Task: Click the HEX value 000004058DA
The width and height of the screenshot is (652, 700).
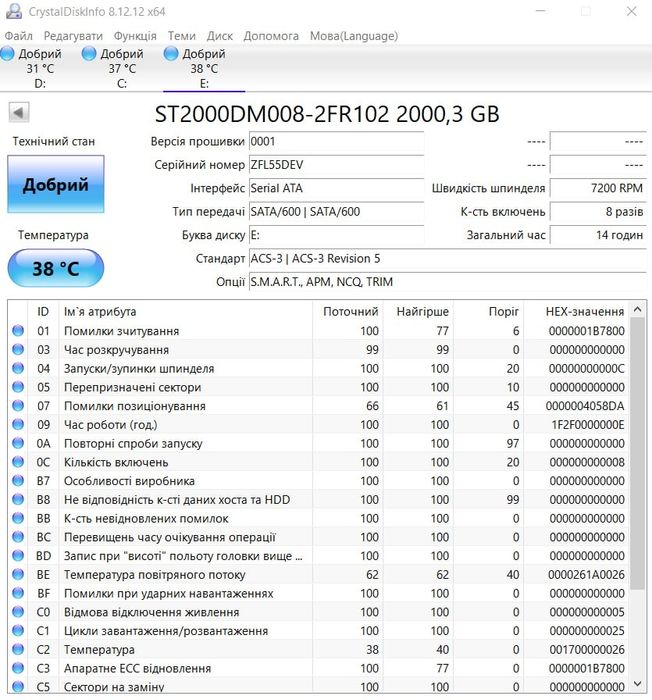Action: coord(585,406)
